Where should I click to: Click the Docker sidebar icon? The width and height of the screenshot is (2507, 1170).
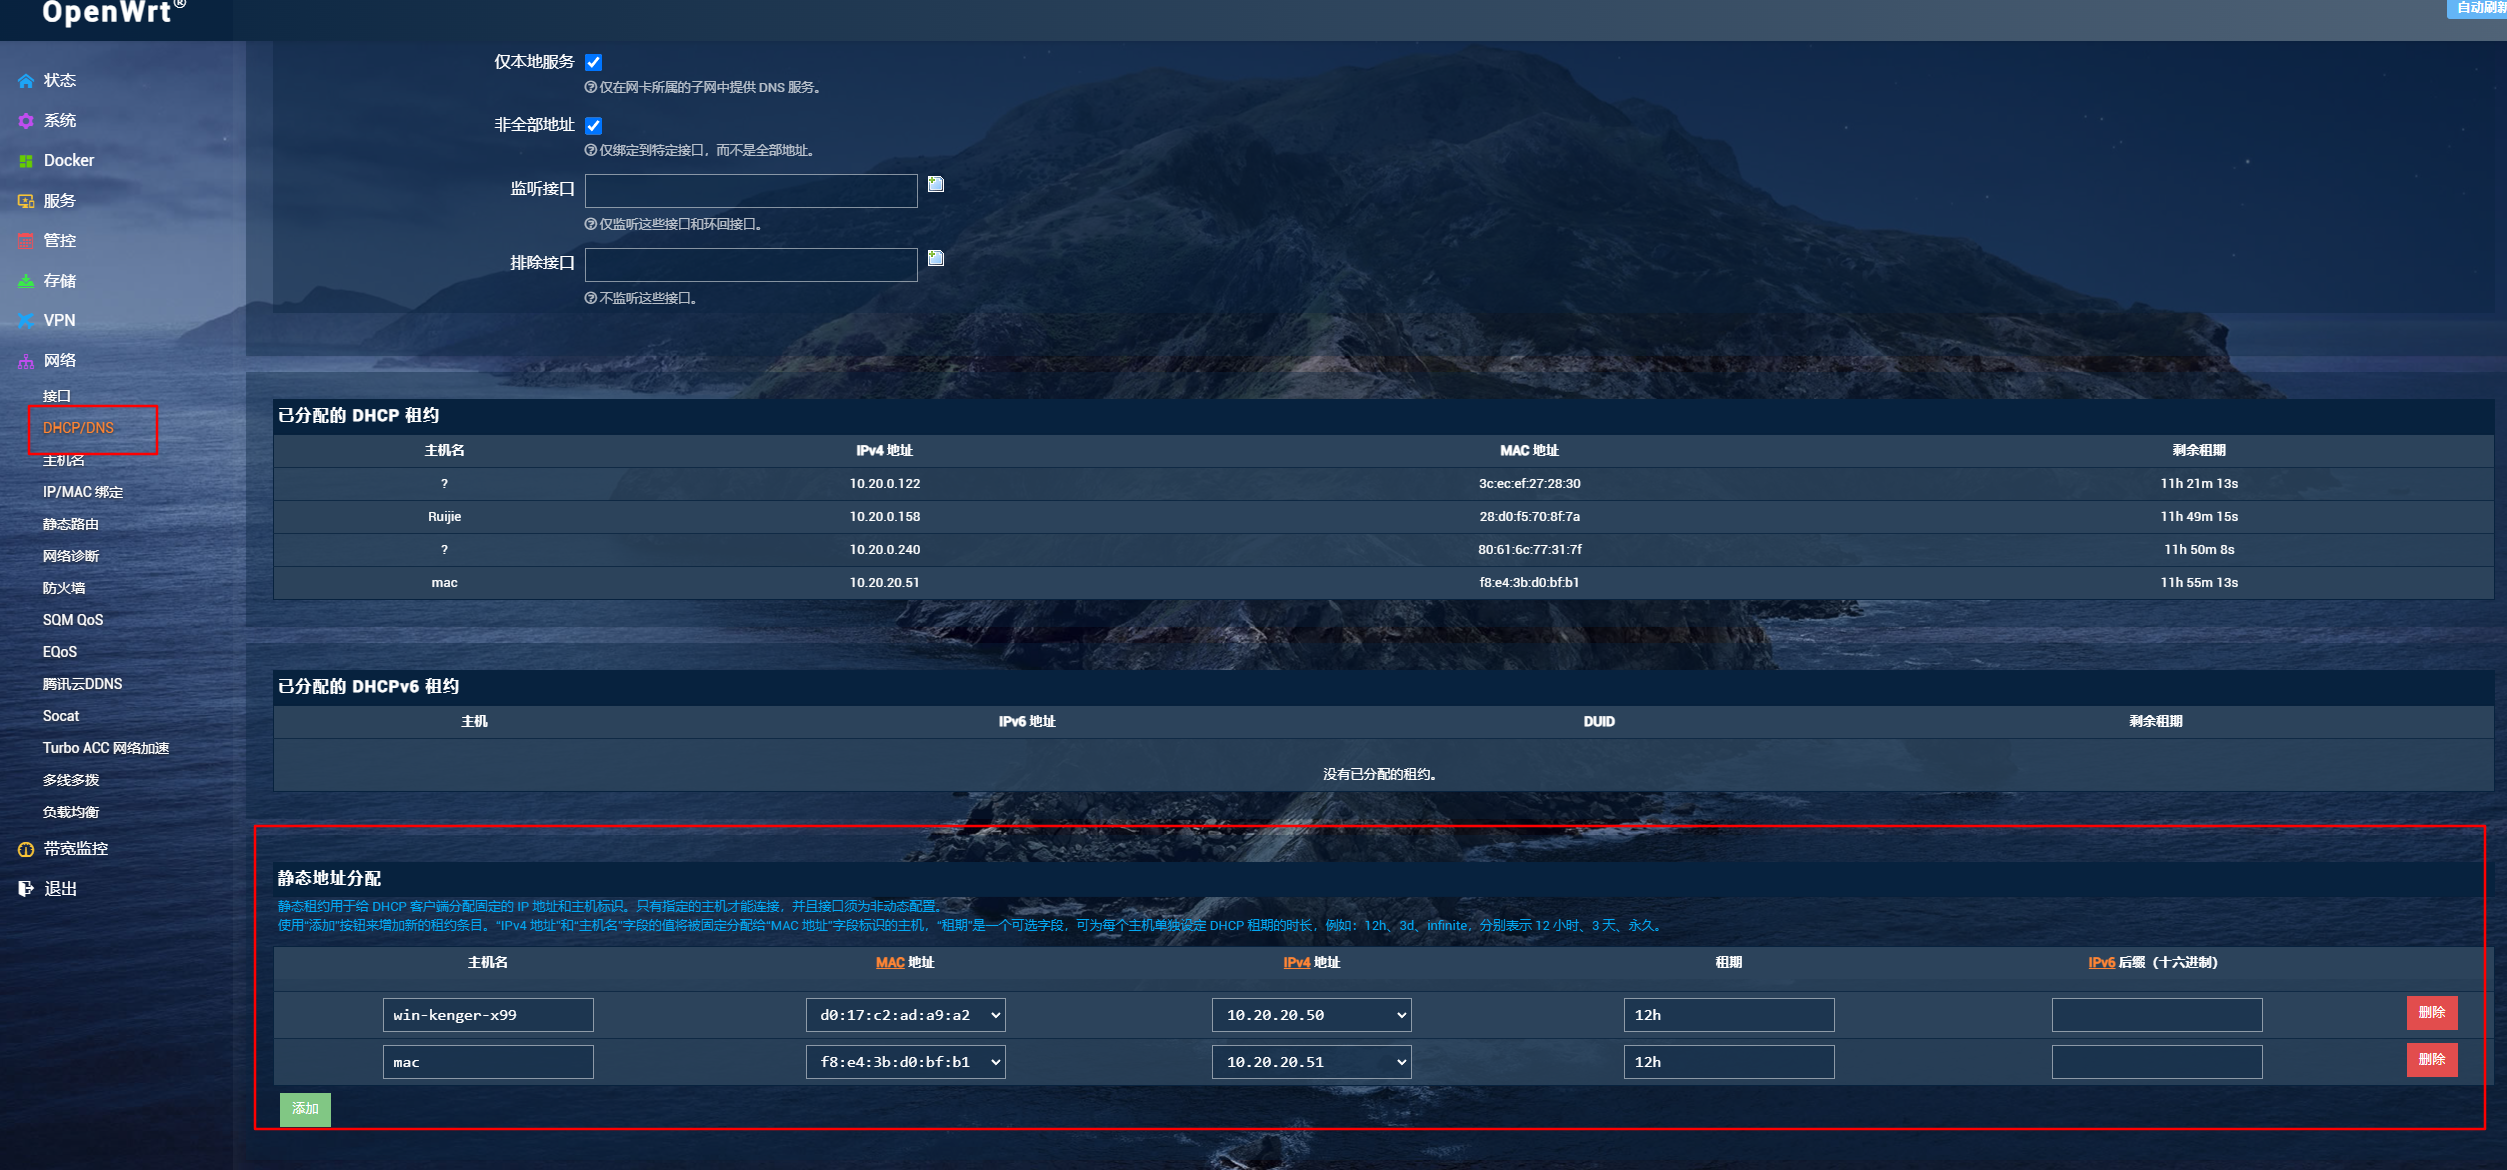(x=26, y=161)
